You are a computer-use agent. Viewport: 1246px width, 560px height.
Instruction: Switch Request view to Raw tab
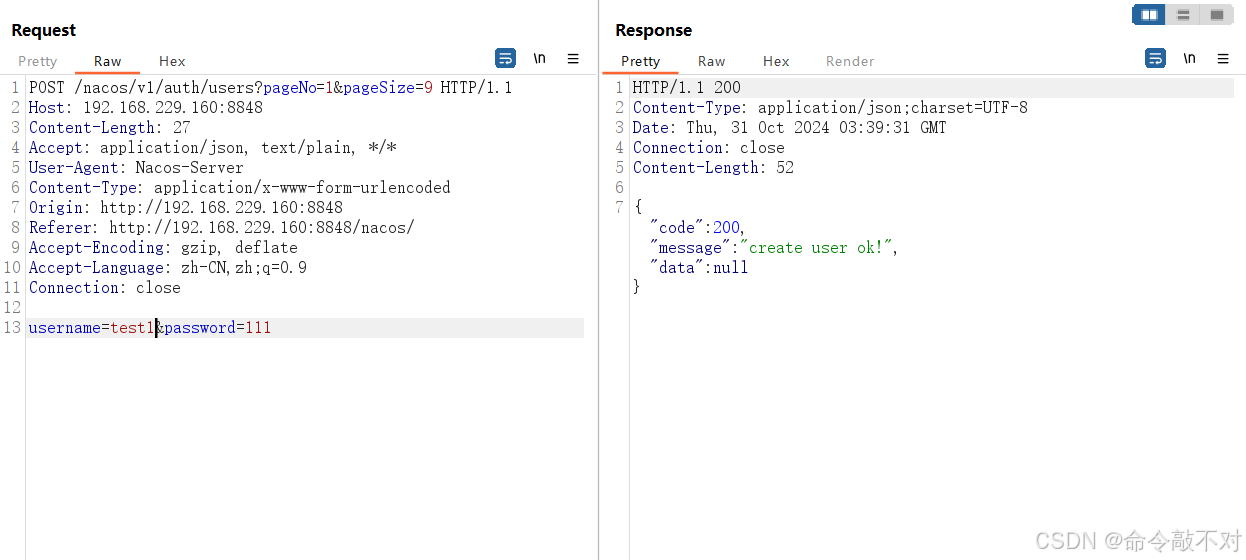(107, 61)
